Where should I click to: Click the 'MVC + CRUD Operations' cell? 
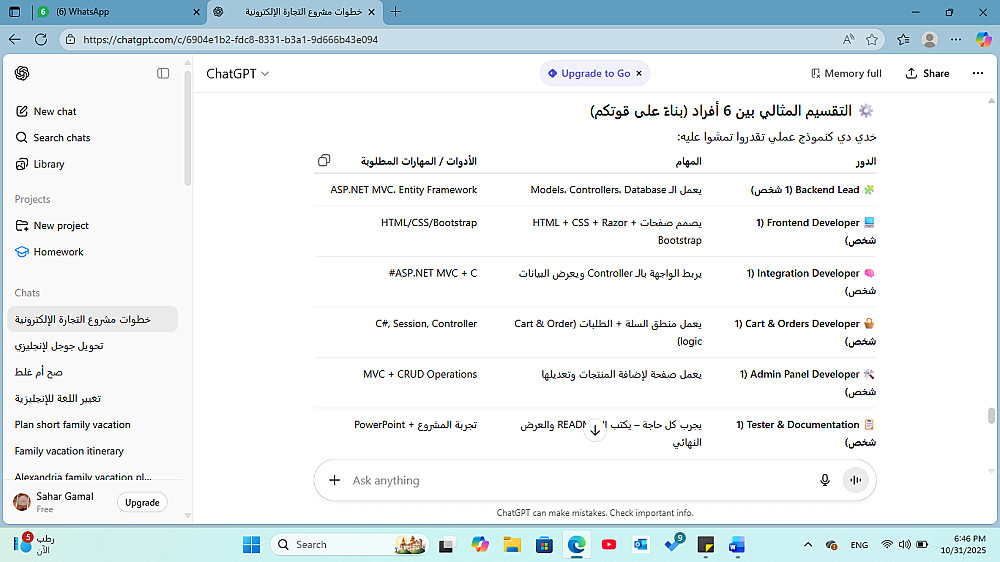point(420,374)
